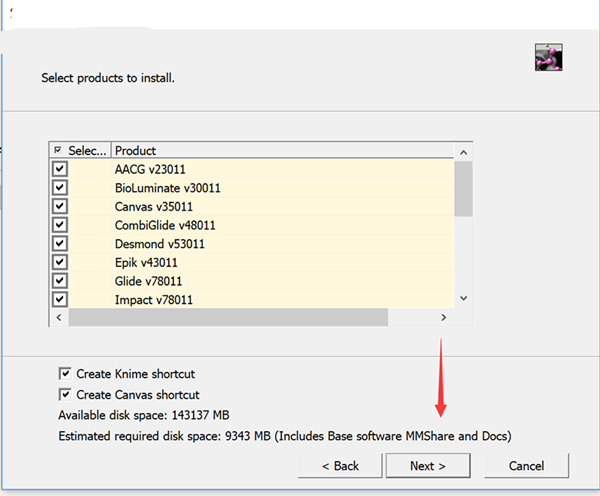Cancel the installation
600x496 pixels.
526,466
